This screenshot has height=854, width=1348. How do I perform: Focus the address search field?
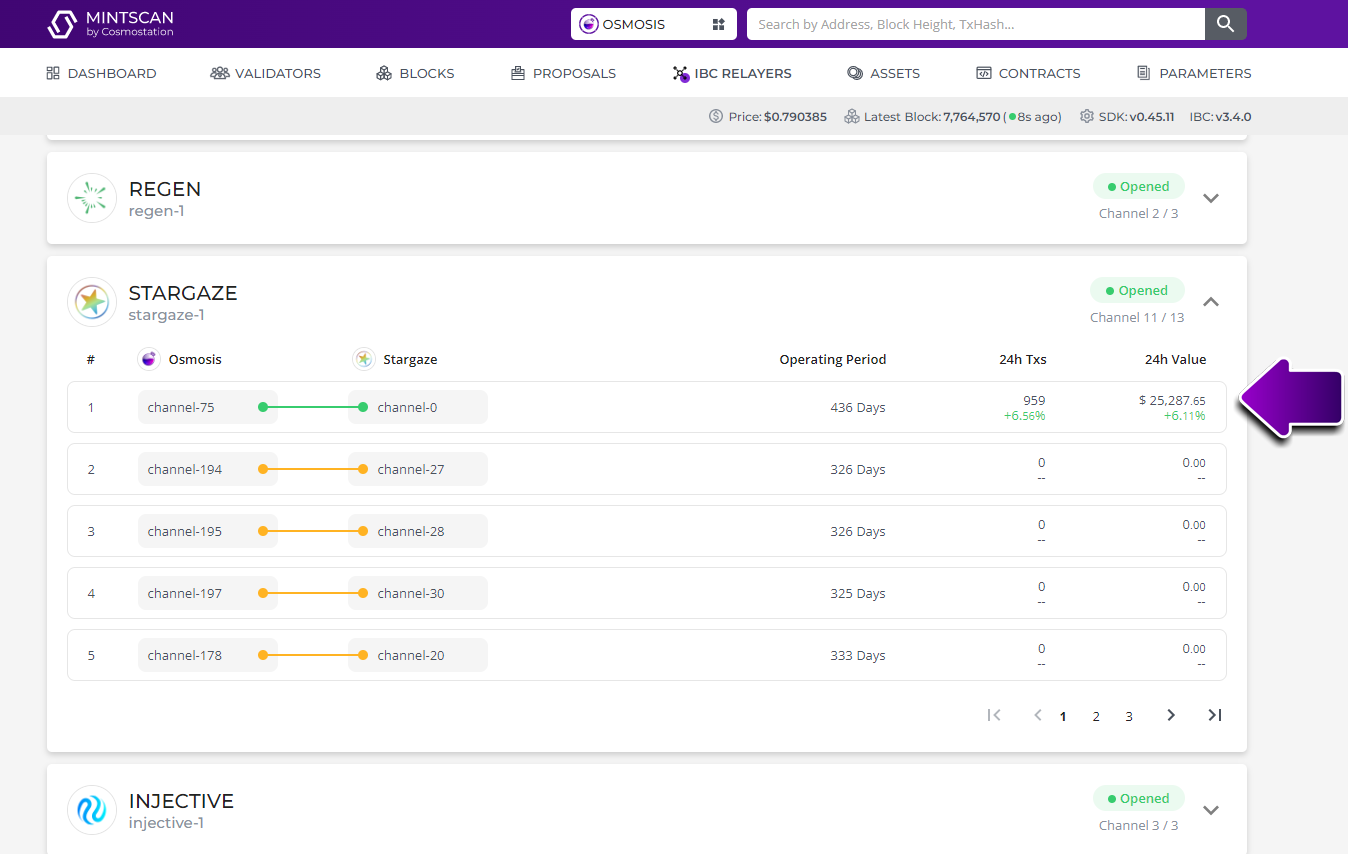[975, 24]
